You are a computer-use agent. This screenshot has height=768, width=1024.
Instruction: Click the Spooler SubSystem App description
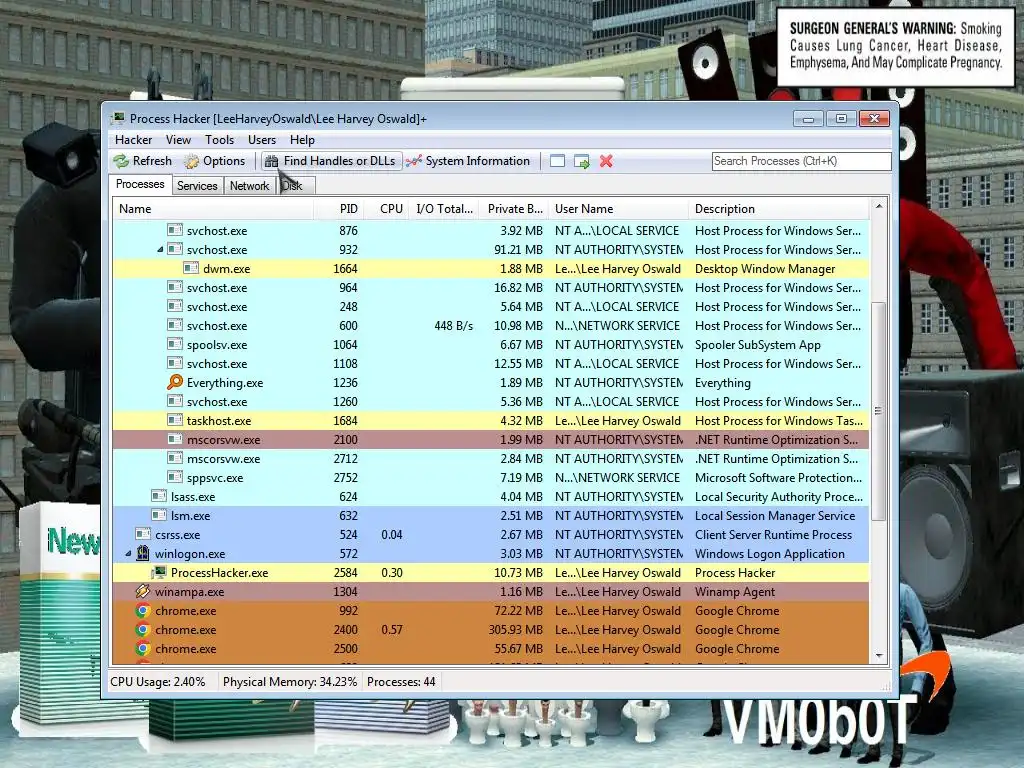pyautogui.click(x=758, y=345)
